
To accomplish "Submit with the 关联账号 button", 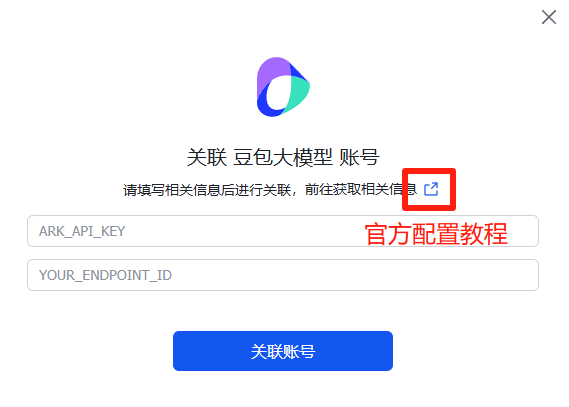I will [x=283, y=351].
